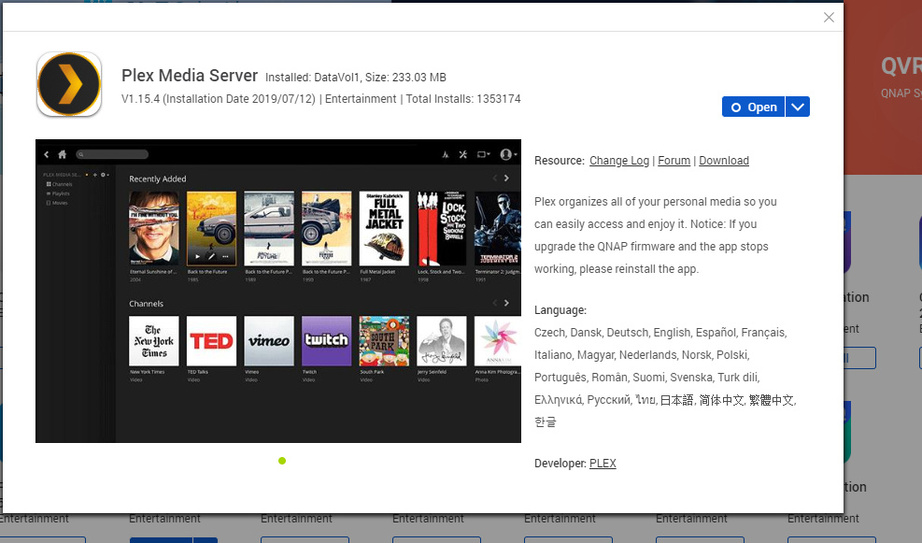Open the PLEX developer link
The height and width of the screenshot is (543, 922).
coord(603,463)
